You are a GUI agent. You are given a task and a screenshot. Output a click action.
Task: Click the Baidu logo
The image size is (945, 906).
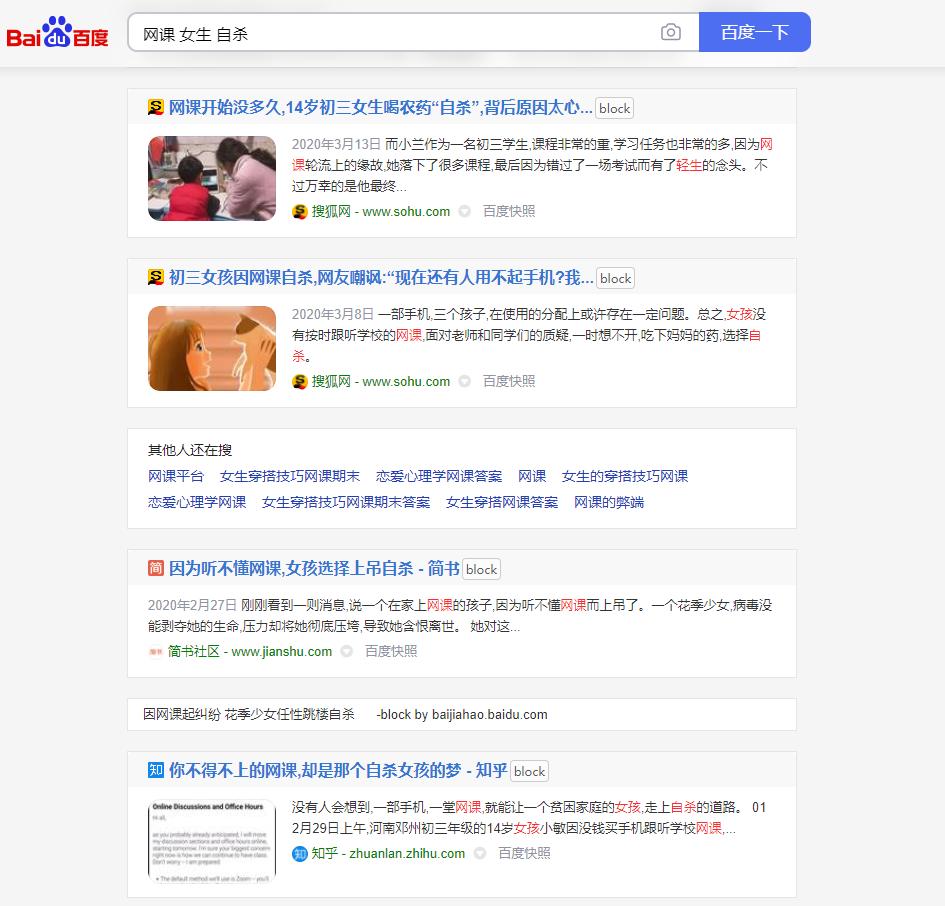(x=56, y=31)
